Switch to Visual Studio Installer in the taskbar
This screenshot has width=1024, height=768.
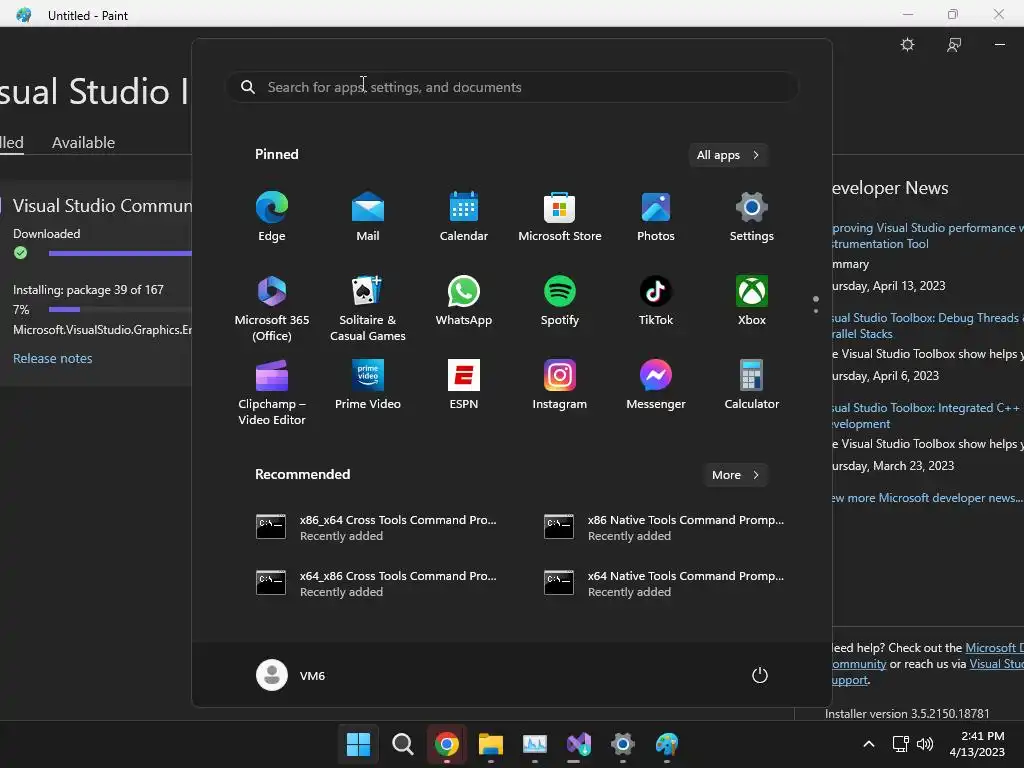(x=579, y=744)
